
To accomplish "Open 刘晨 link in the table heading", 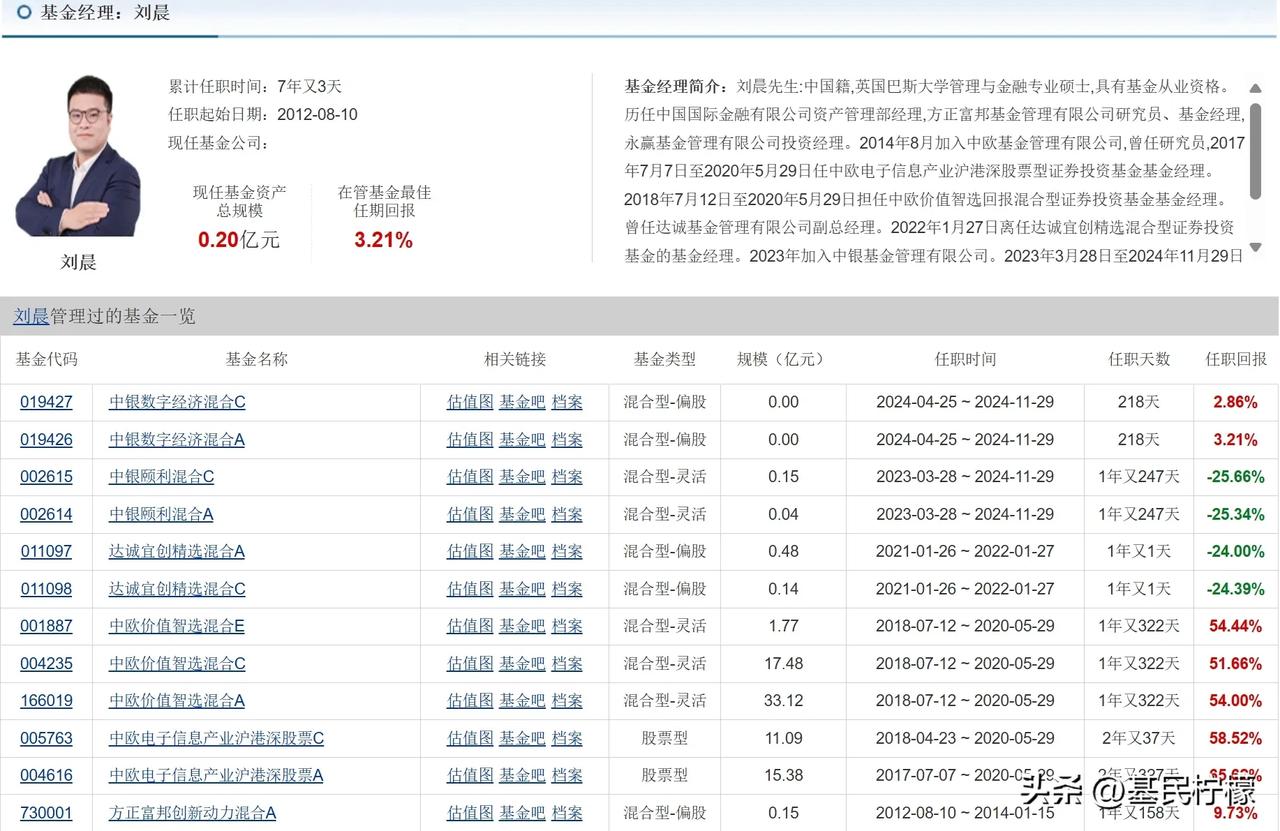I will pos(31,316).
